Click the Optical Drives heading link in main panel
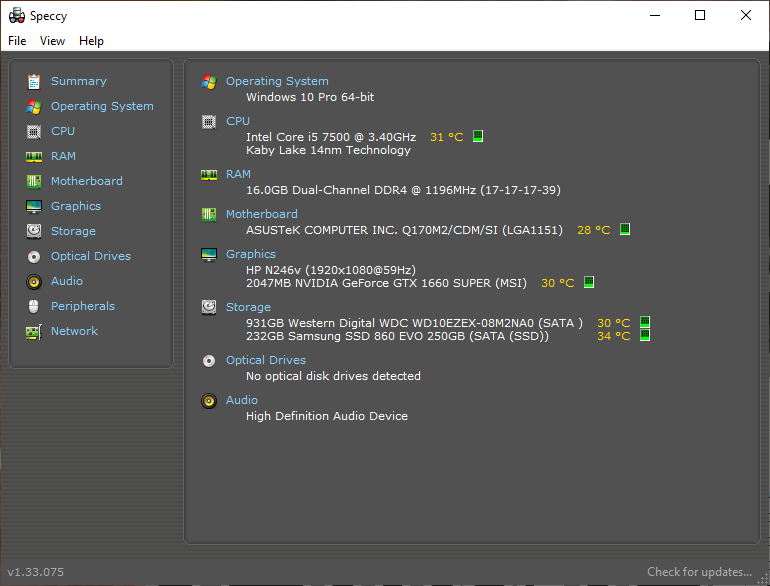The height and width of the screenshot is (586, 770). [266, 360]
